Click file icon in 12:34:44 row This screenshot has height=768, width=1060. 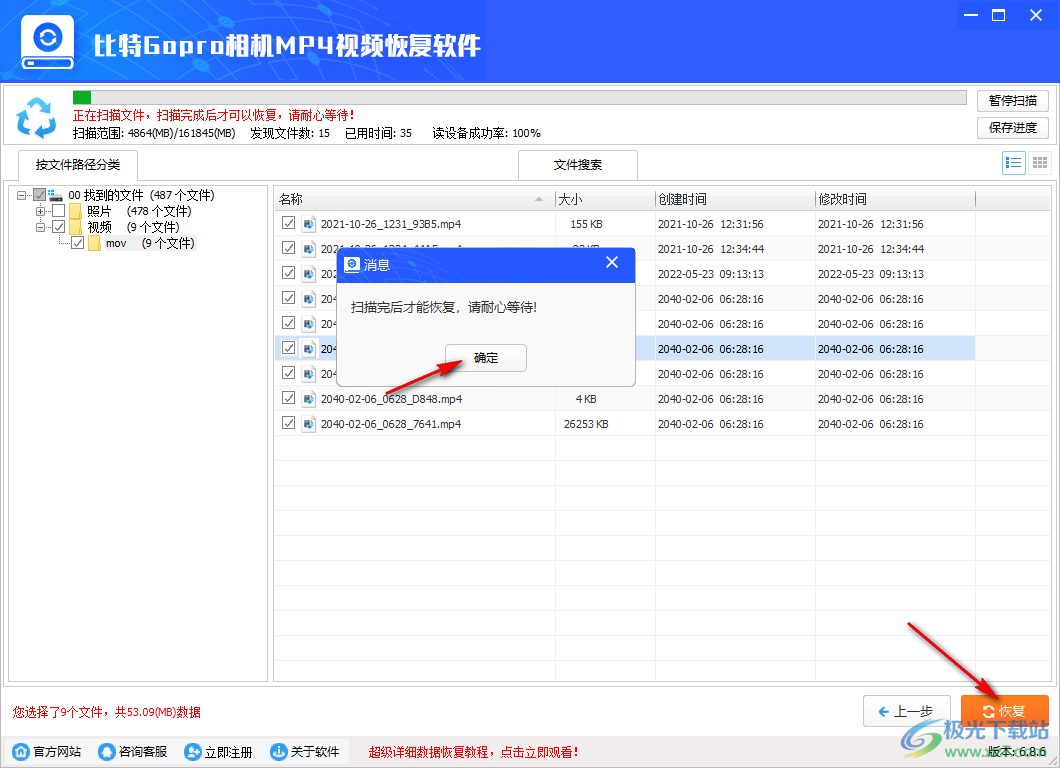point(308,249)
